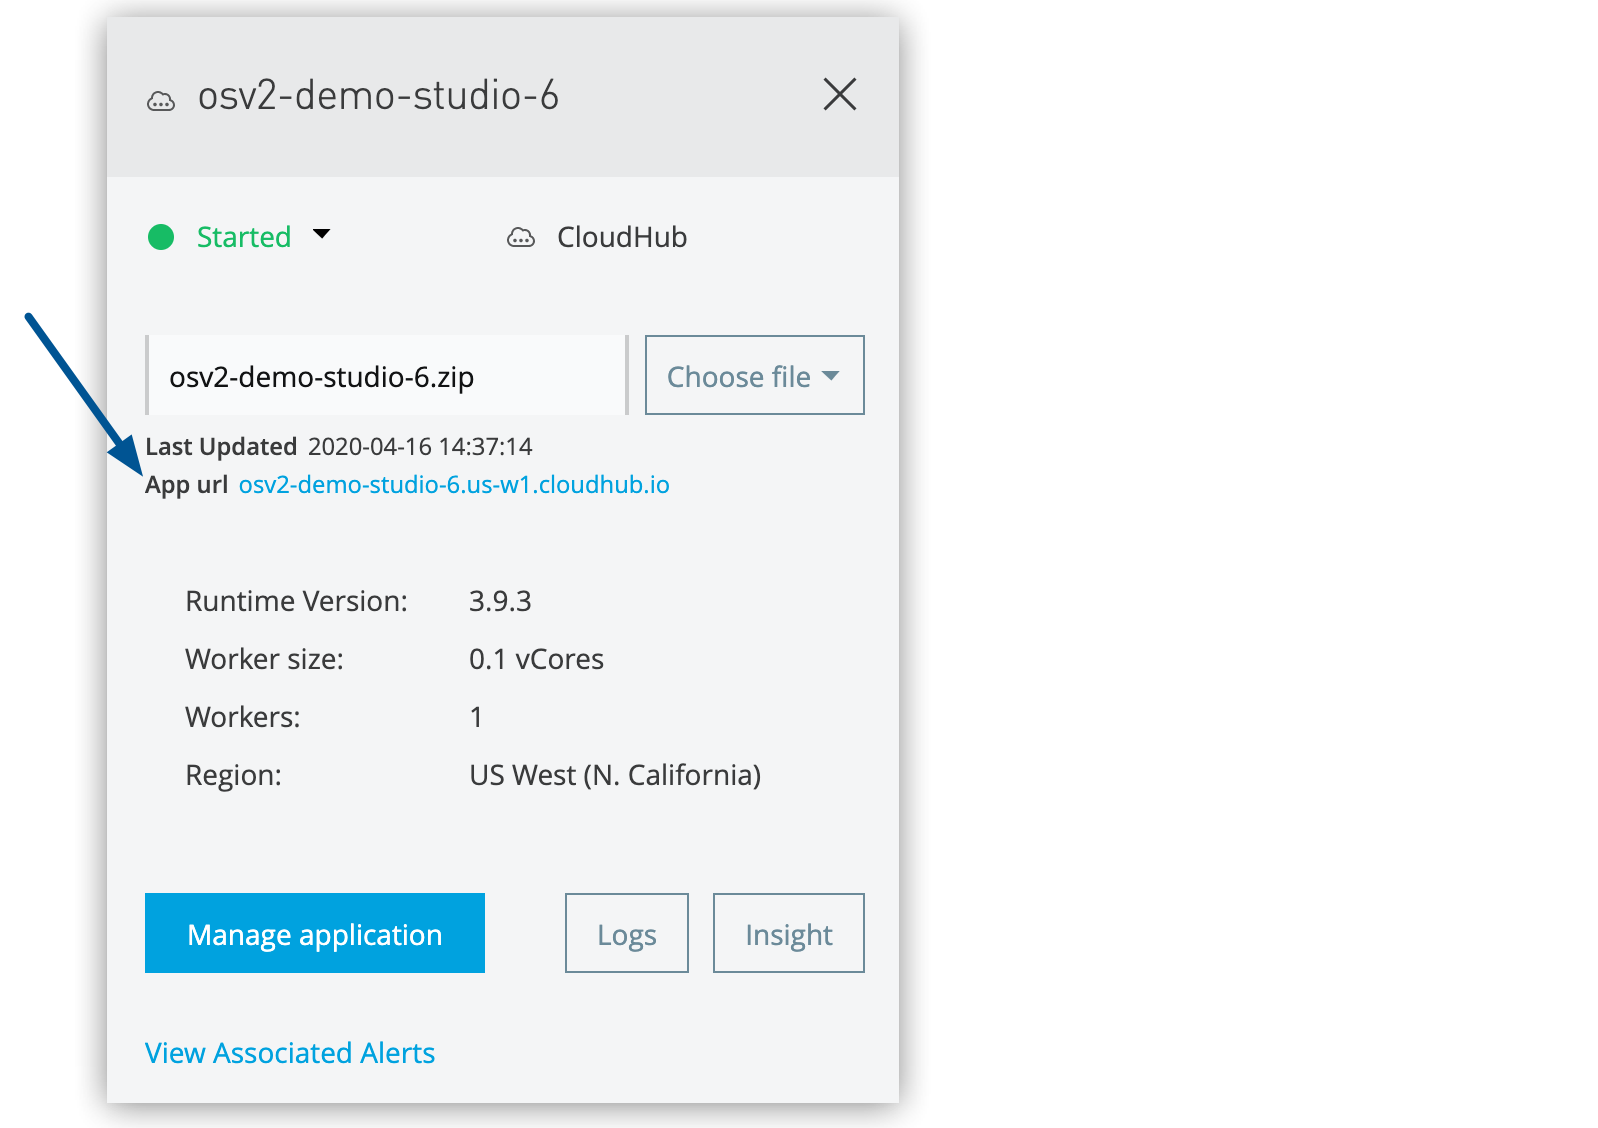Image resolution: width=1598 pixels, height=1128 pixels.
Task: Click the Manage application button
Action: point(315,933)
